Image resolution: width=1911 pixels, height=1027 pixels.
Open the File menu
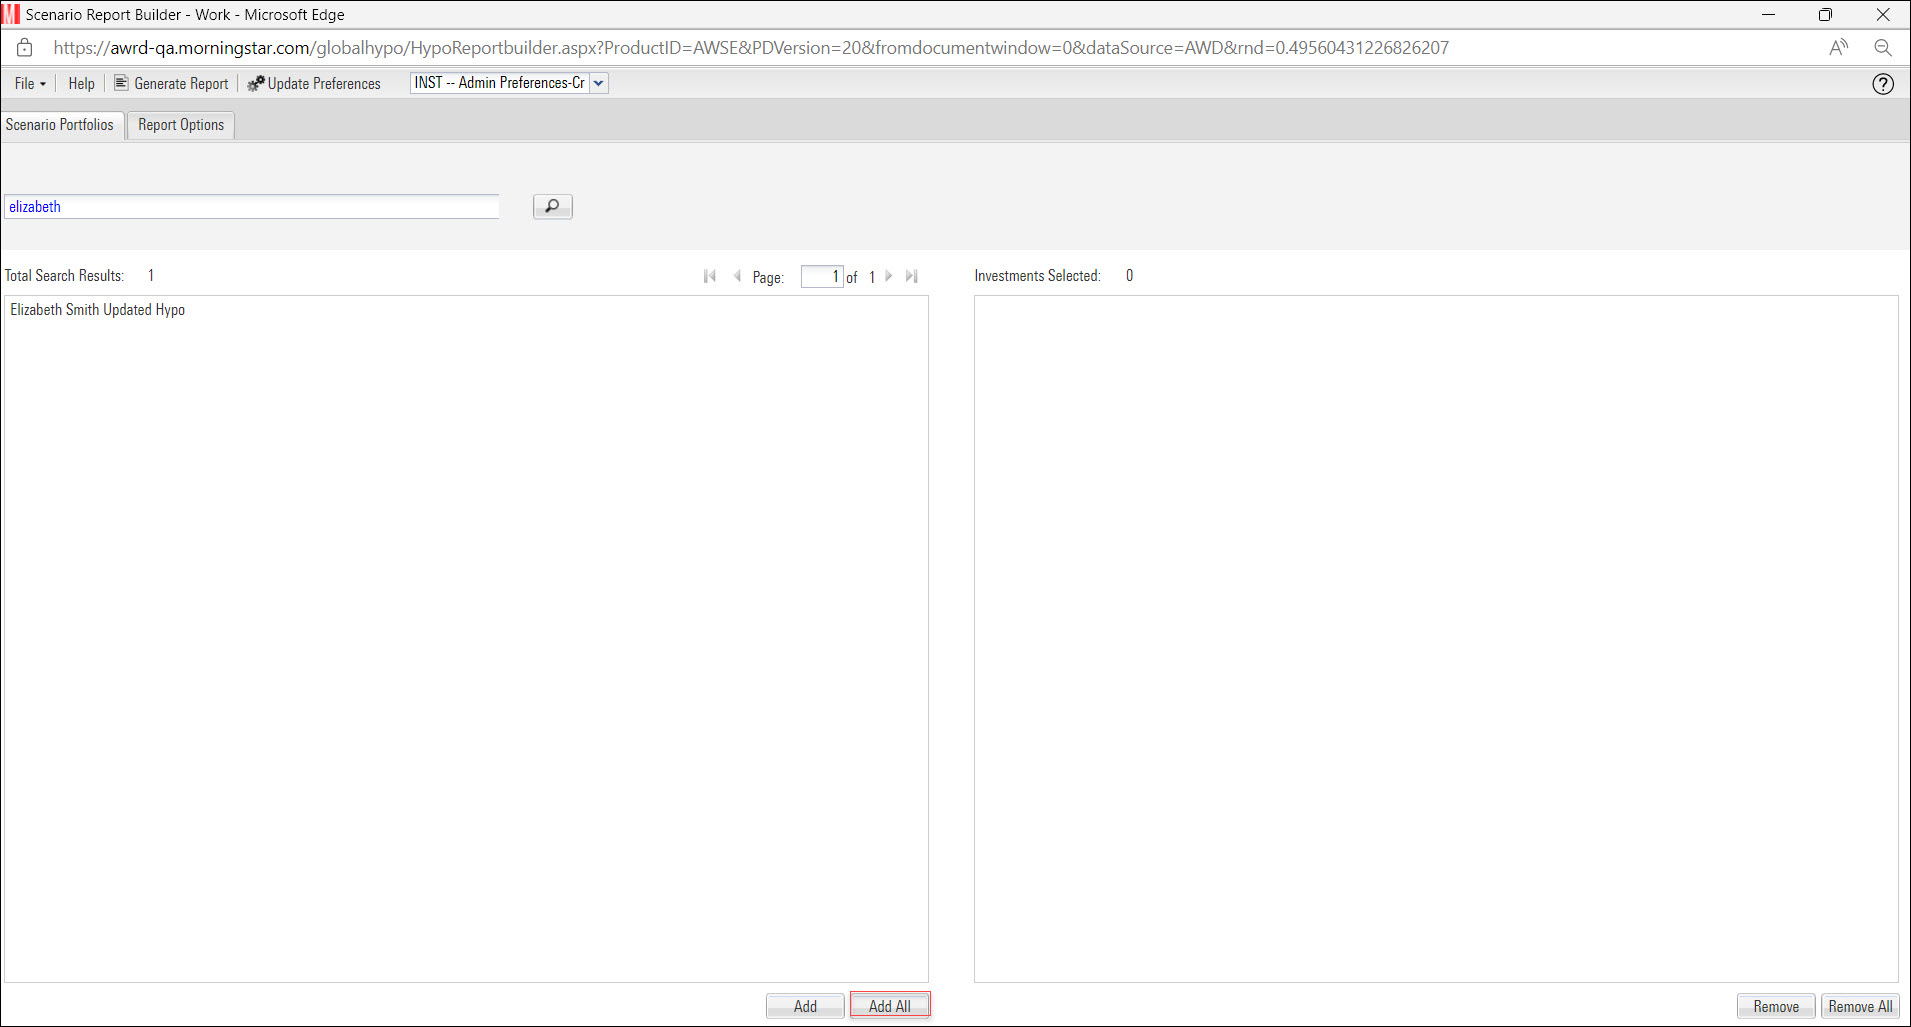(x=30, y=84)
